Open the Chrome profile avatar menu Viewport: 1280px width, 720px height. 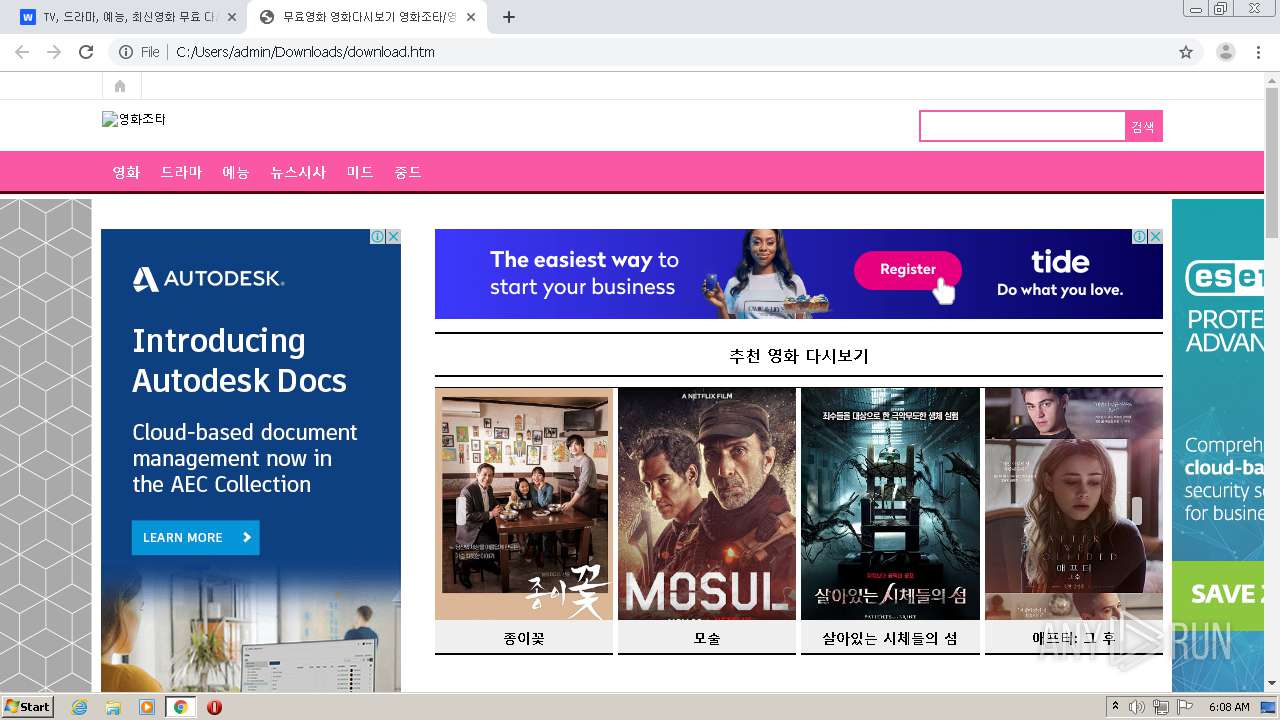pos(1226,52)
